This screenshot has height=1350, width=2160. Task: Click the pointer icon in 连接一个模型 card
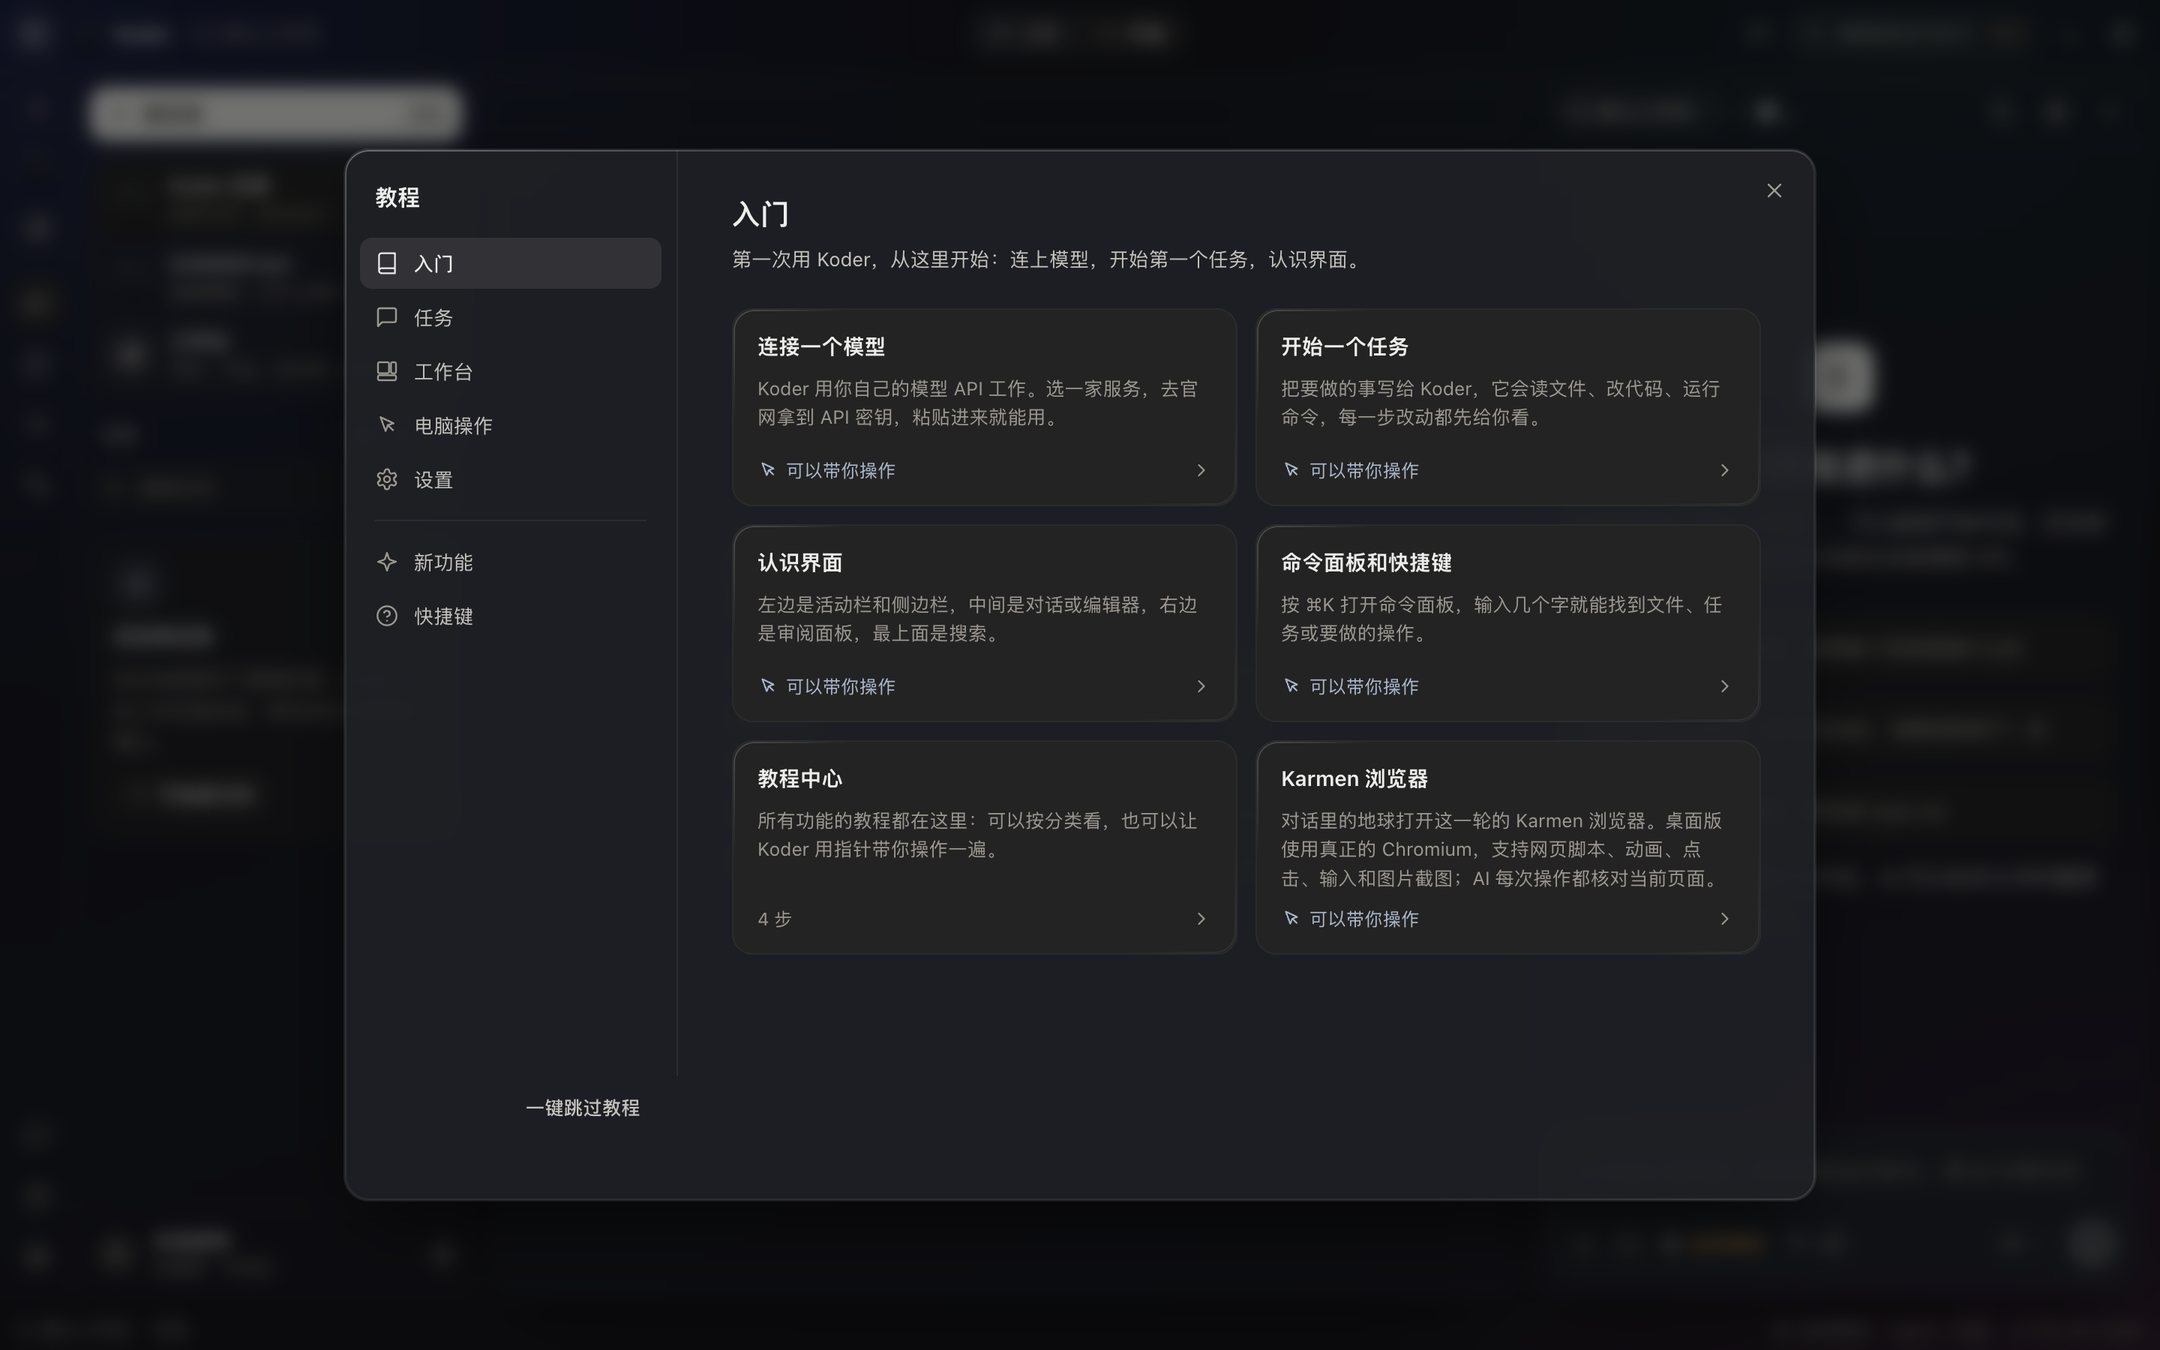[768, 470]
